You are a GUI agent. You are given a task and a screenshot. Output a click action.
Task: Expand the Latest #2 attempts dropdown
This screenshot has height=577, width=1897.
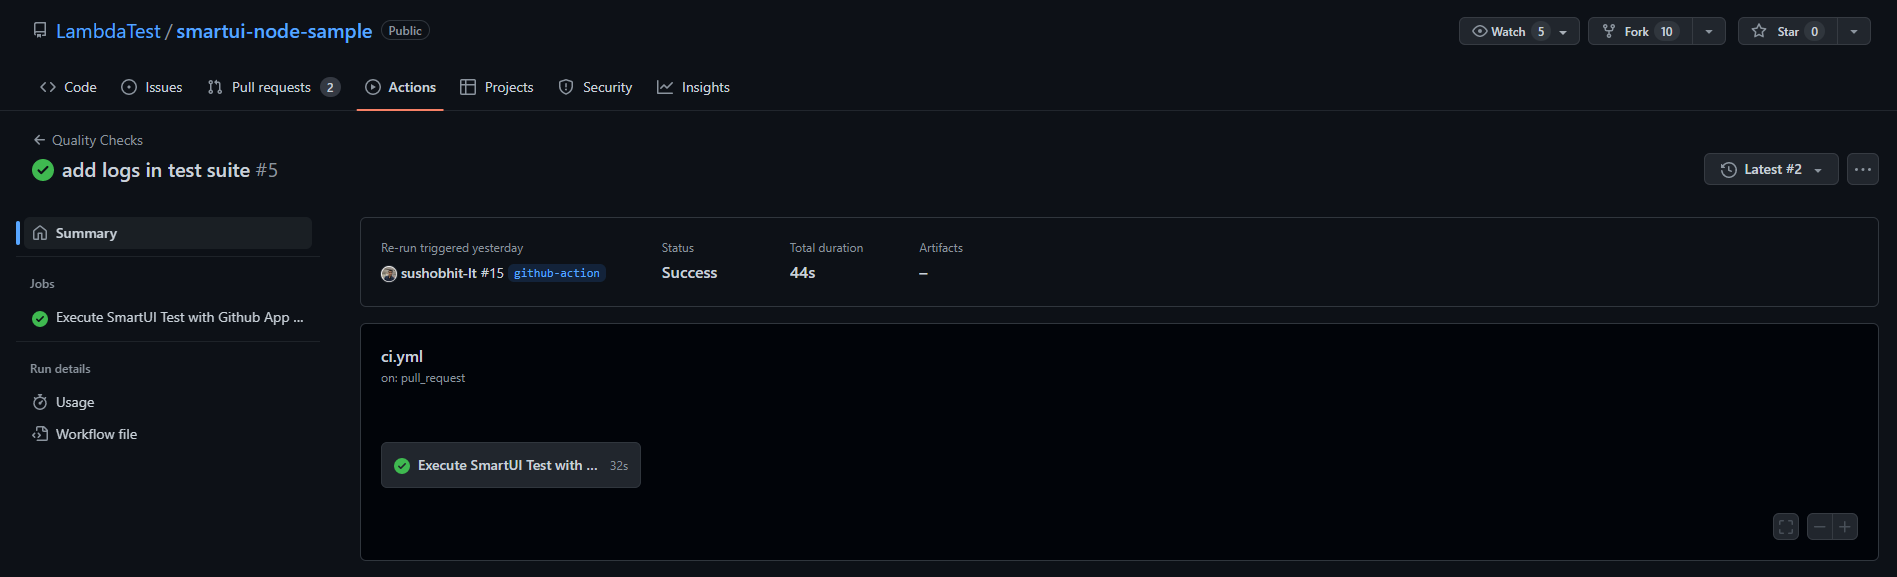[x=1771, y=169]
